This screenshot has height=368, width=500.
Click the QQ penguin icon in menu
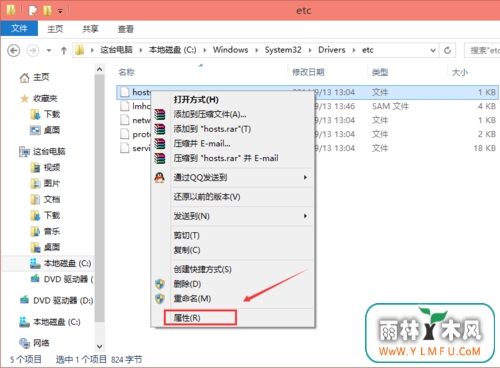point(160,177)
